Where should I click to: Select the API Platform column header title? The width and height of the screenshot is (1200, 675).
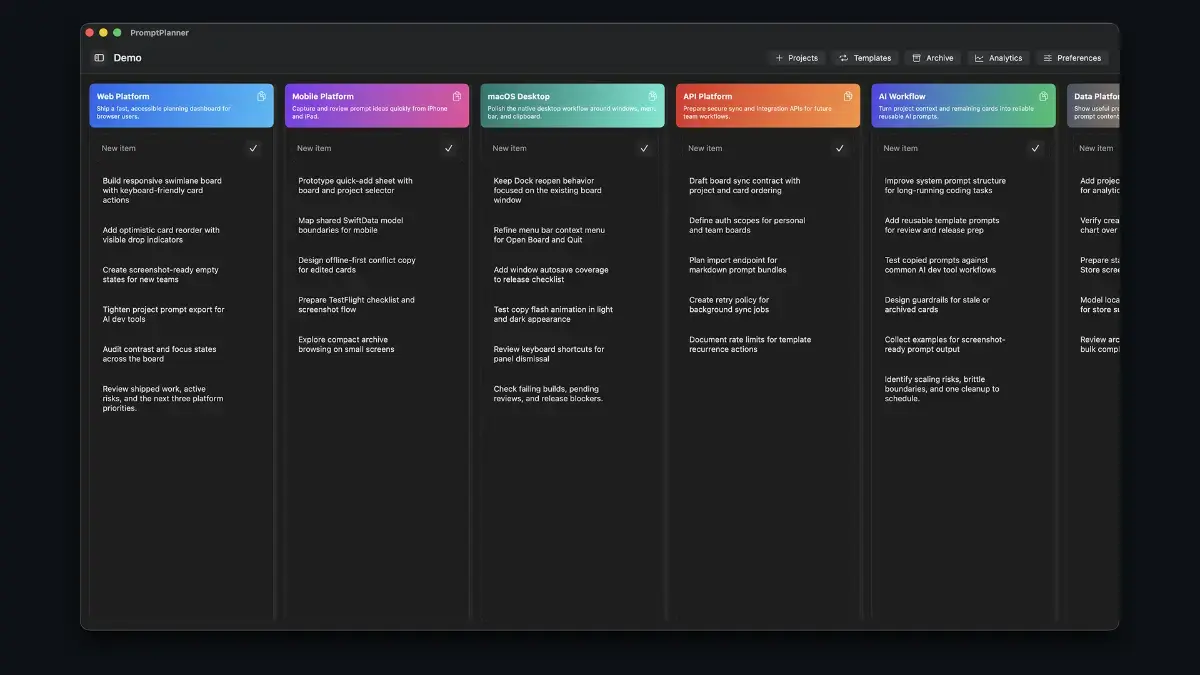tap(708, 97)
